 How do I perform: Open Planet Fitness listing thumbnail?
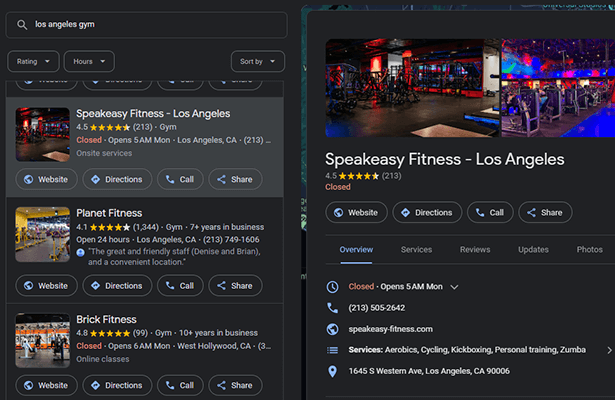(43, 235)
